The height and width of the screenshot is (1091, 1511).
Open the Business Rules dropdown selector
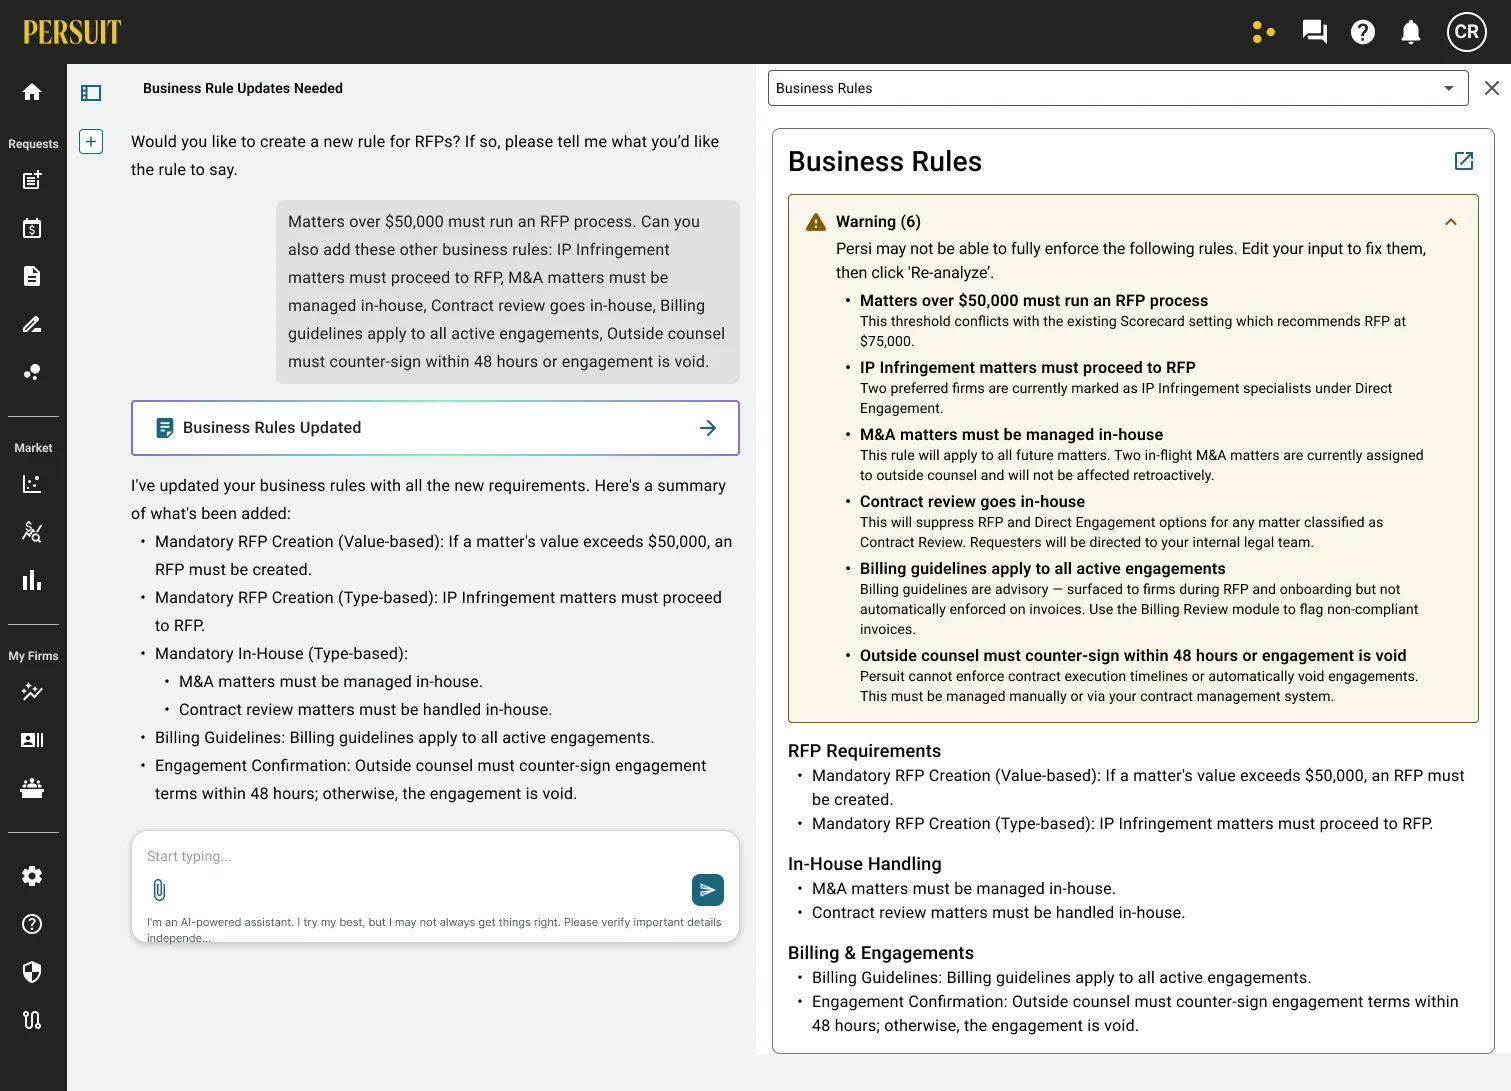tap(1118, 88)
